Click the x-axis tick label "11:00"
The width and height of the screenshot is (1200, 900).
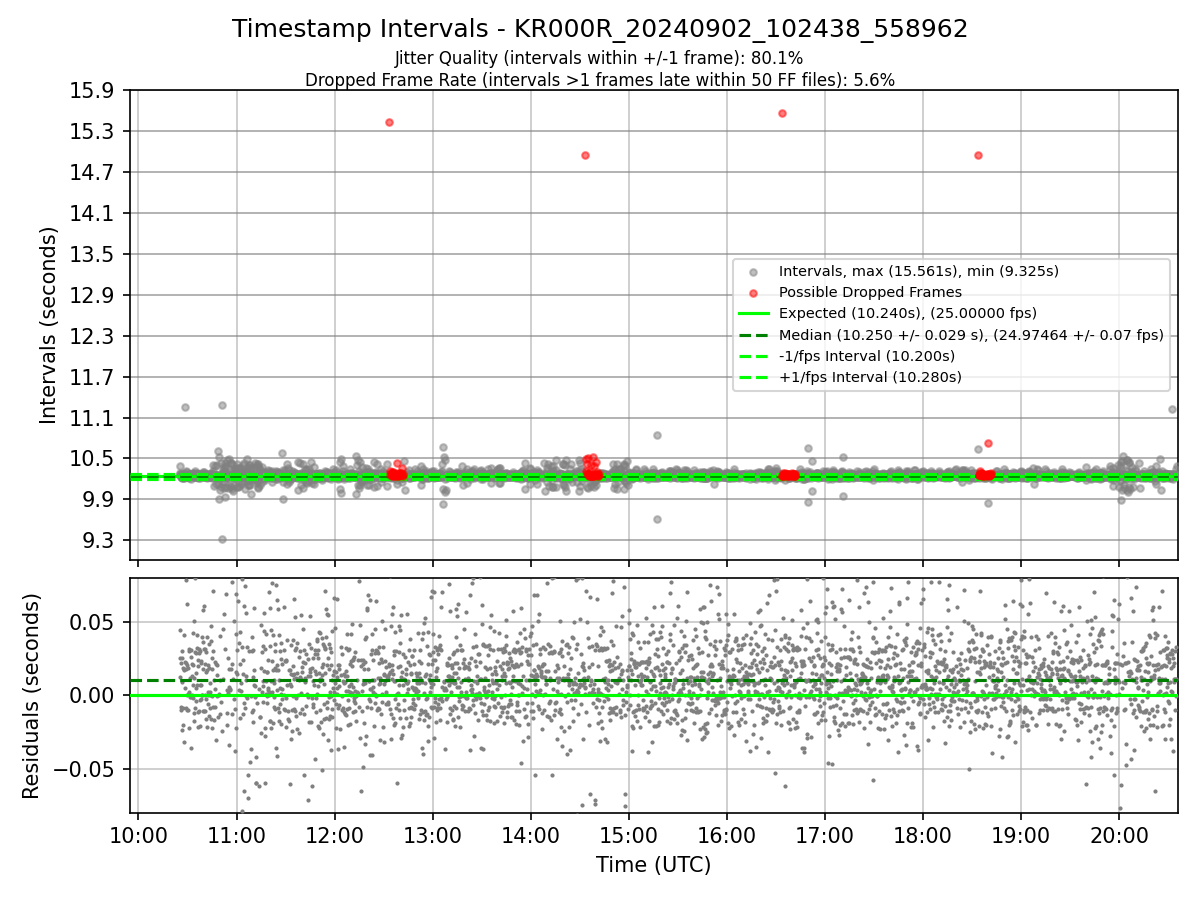pos(236,835)
